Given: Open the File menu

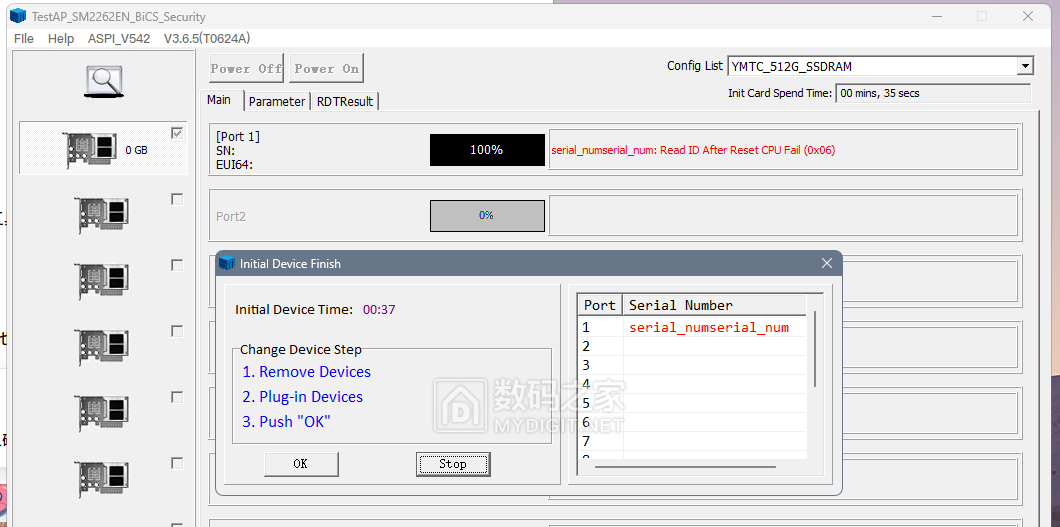Looking at the screenshot, I should point(24,39).
